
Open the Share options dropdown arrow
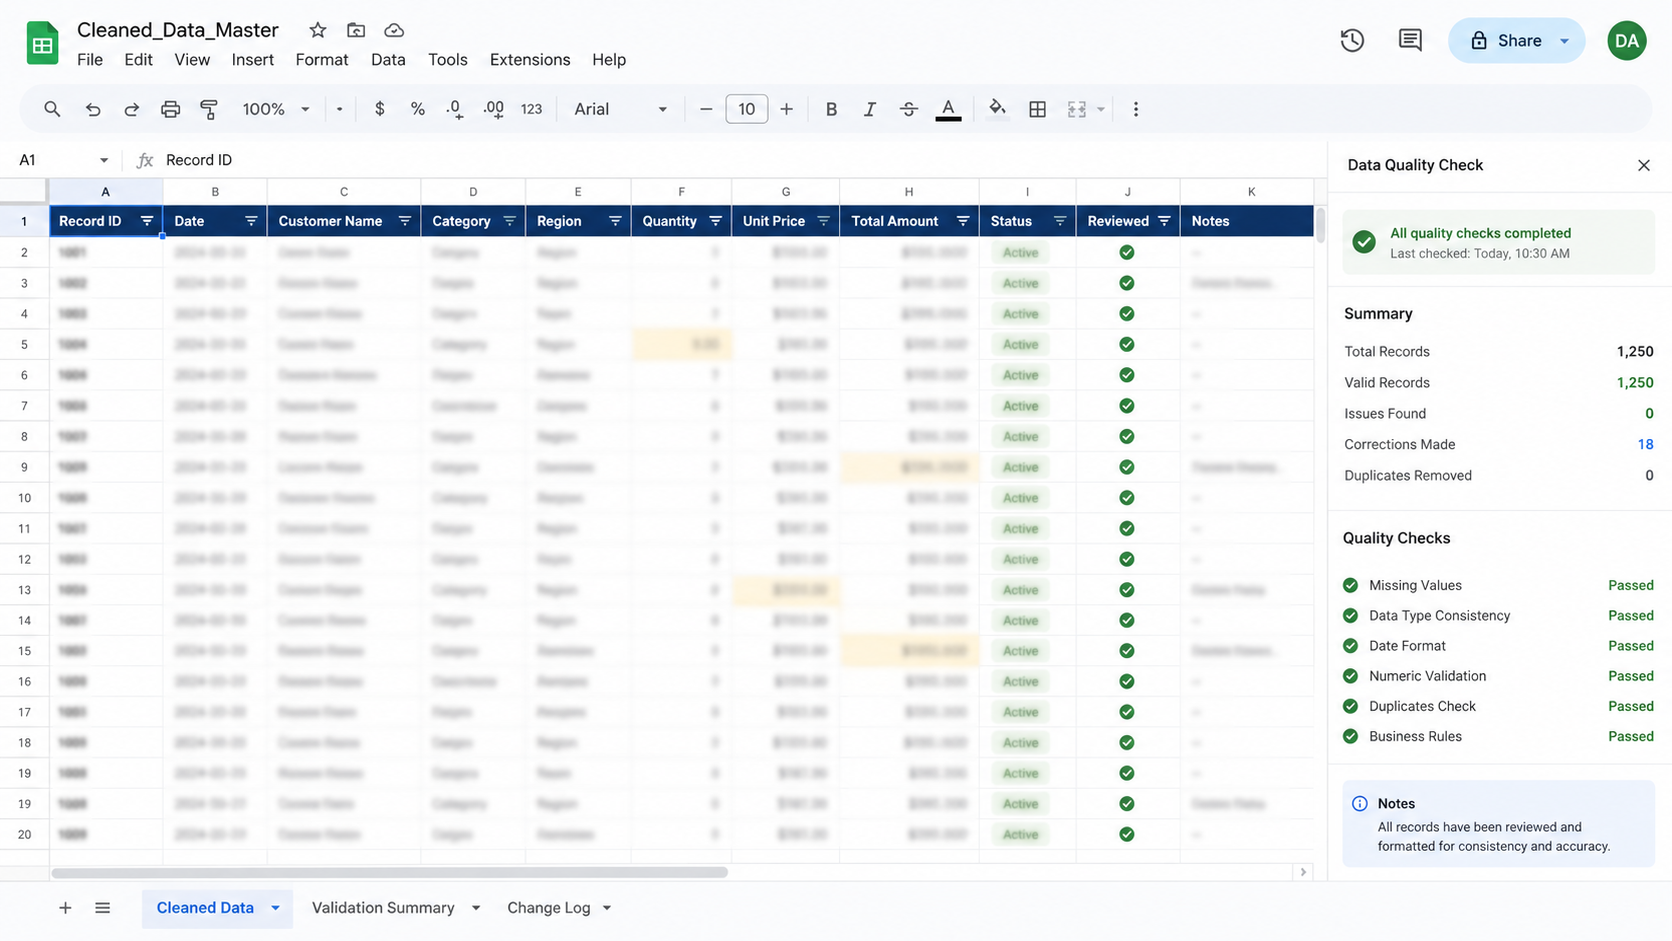[1565, 41]
